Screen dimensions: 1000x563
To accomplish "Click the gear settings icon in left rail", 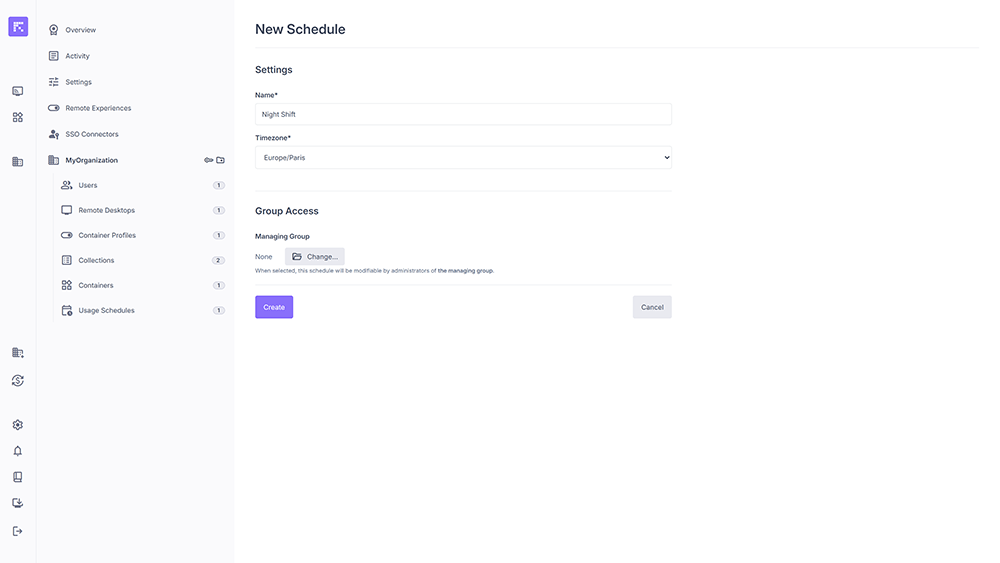I will [17, 425].
